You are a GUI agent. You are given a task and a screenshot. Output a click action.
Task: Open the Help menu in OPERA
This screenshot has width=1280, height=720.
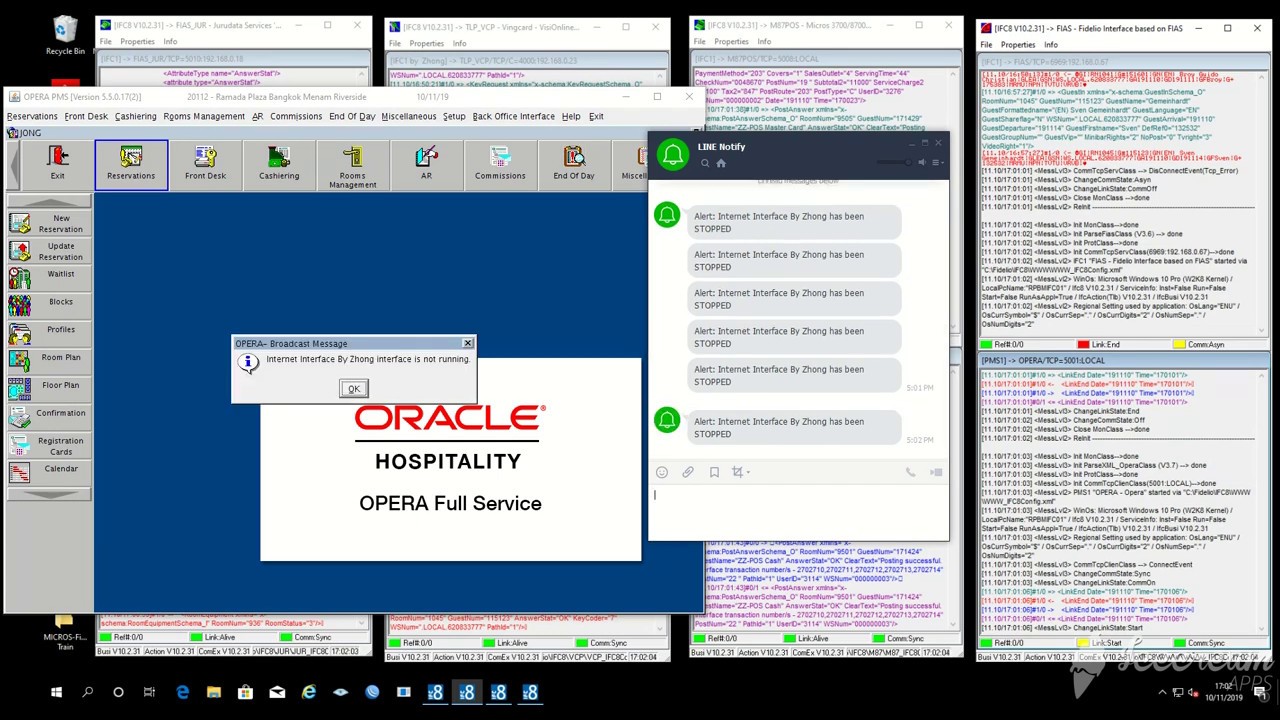click(571, 116)
